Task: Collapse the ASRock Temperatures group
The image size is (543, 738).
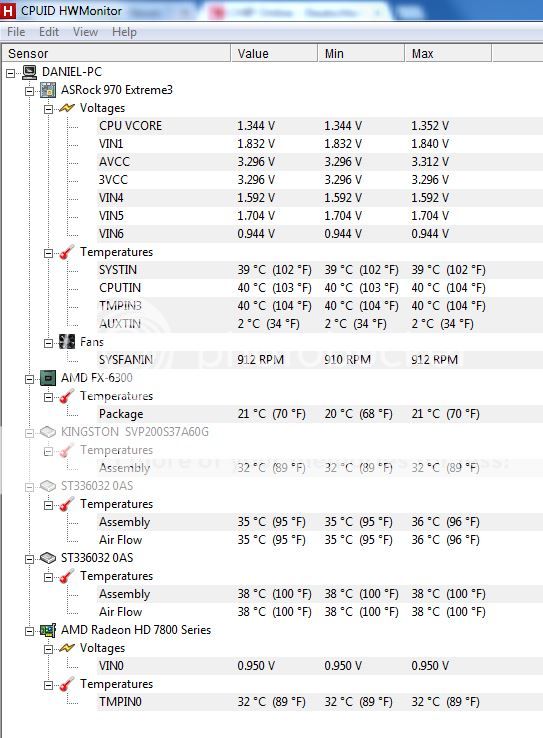Action: click(48, 253)
